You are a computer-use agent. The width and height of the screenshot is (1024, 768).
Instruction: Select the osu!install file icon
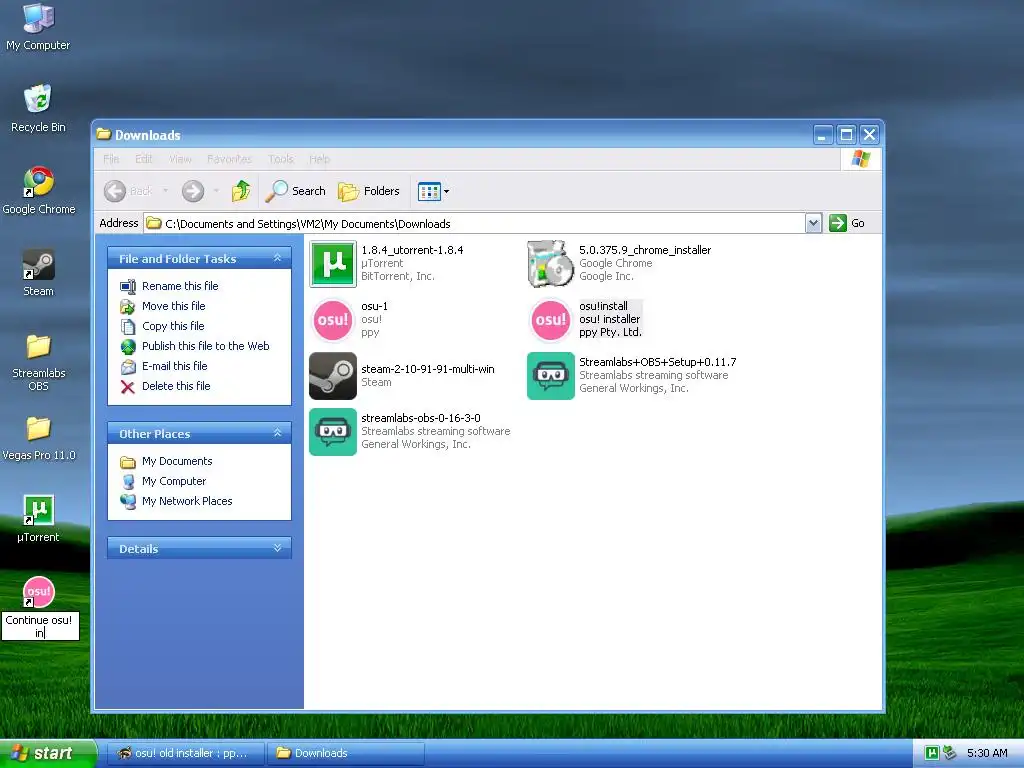pyautogui.click(x=551, y=320)
